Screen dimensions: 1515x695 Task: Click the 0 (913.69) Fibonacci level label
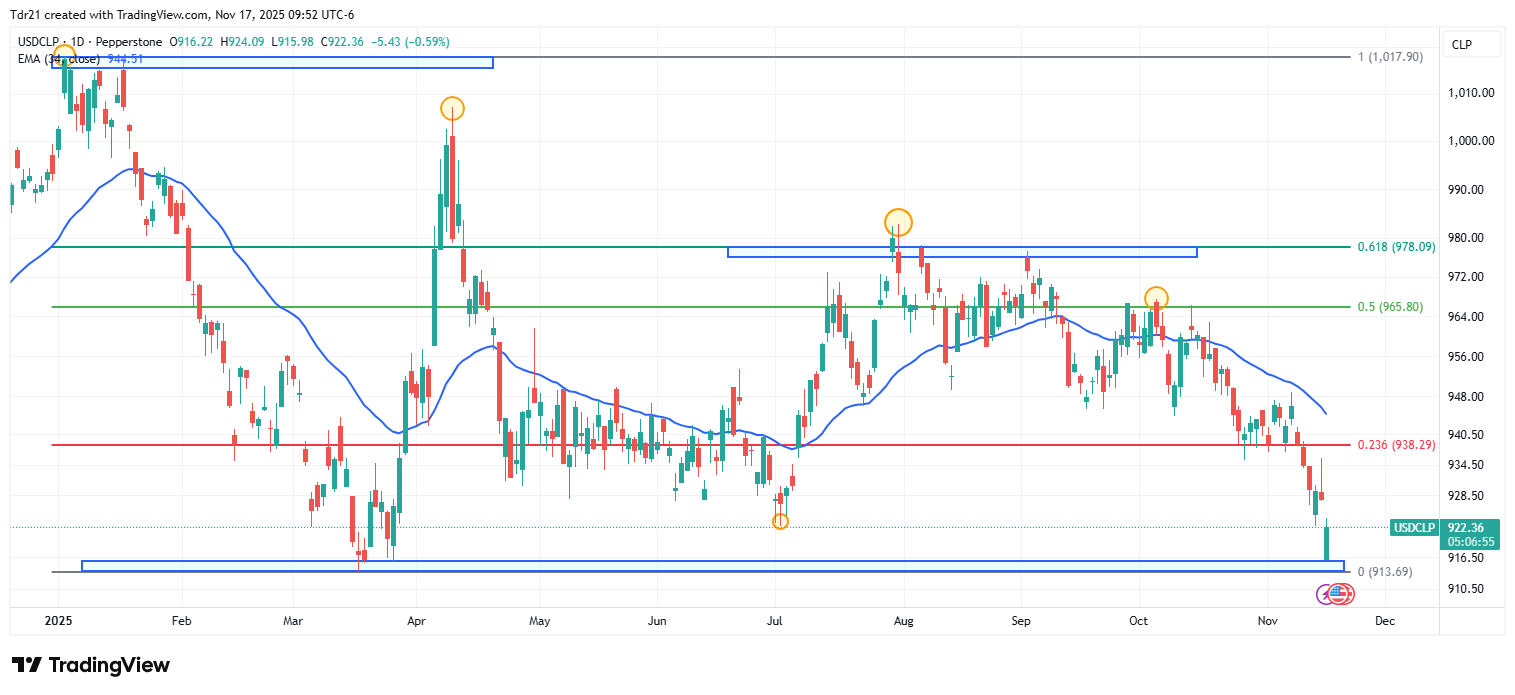[x=1384, y=572]
